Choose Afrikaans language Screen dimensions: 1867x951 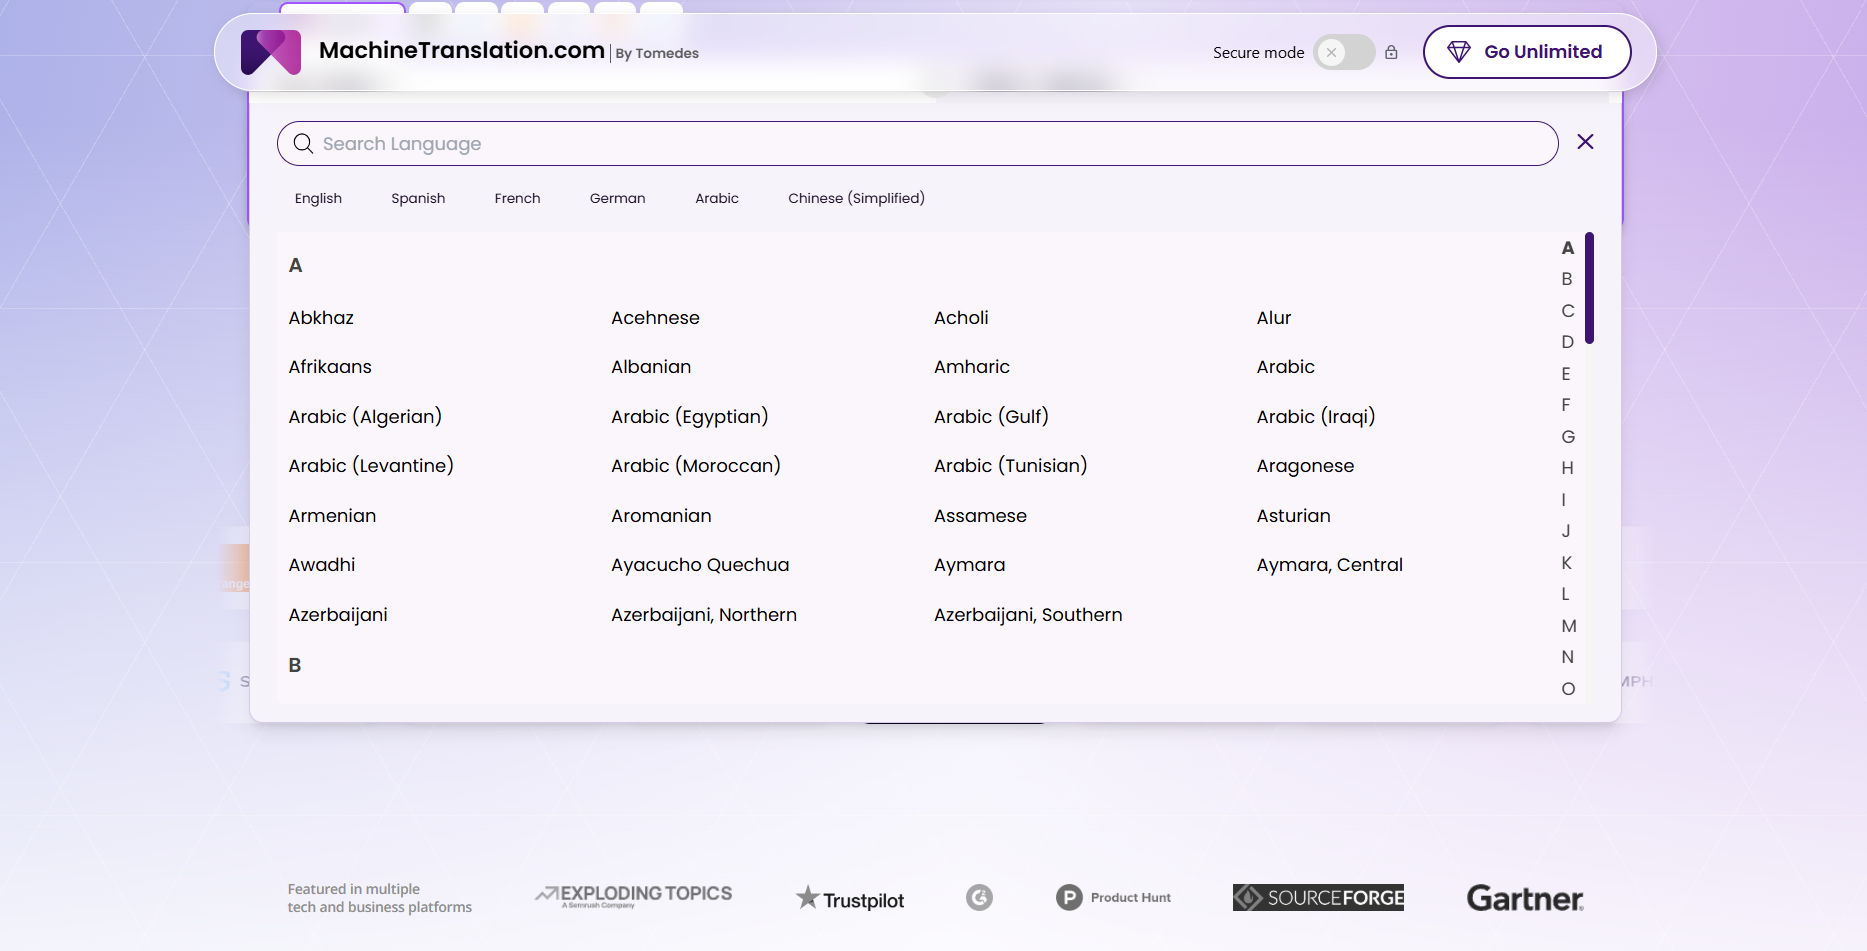330,367
